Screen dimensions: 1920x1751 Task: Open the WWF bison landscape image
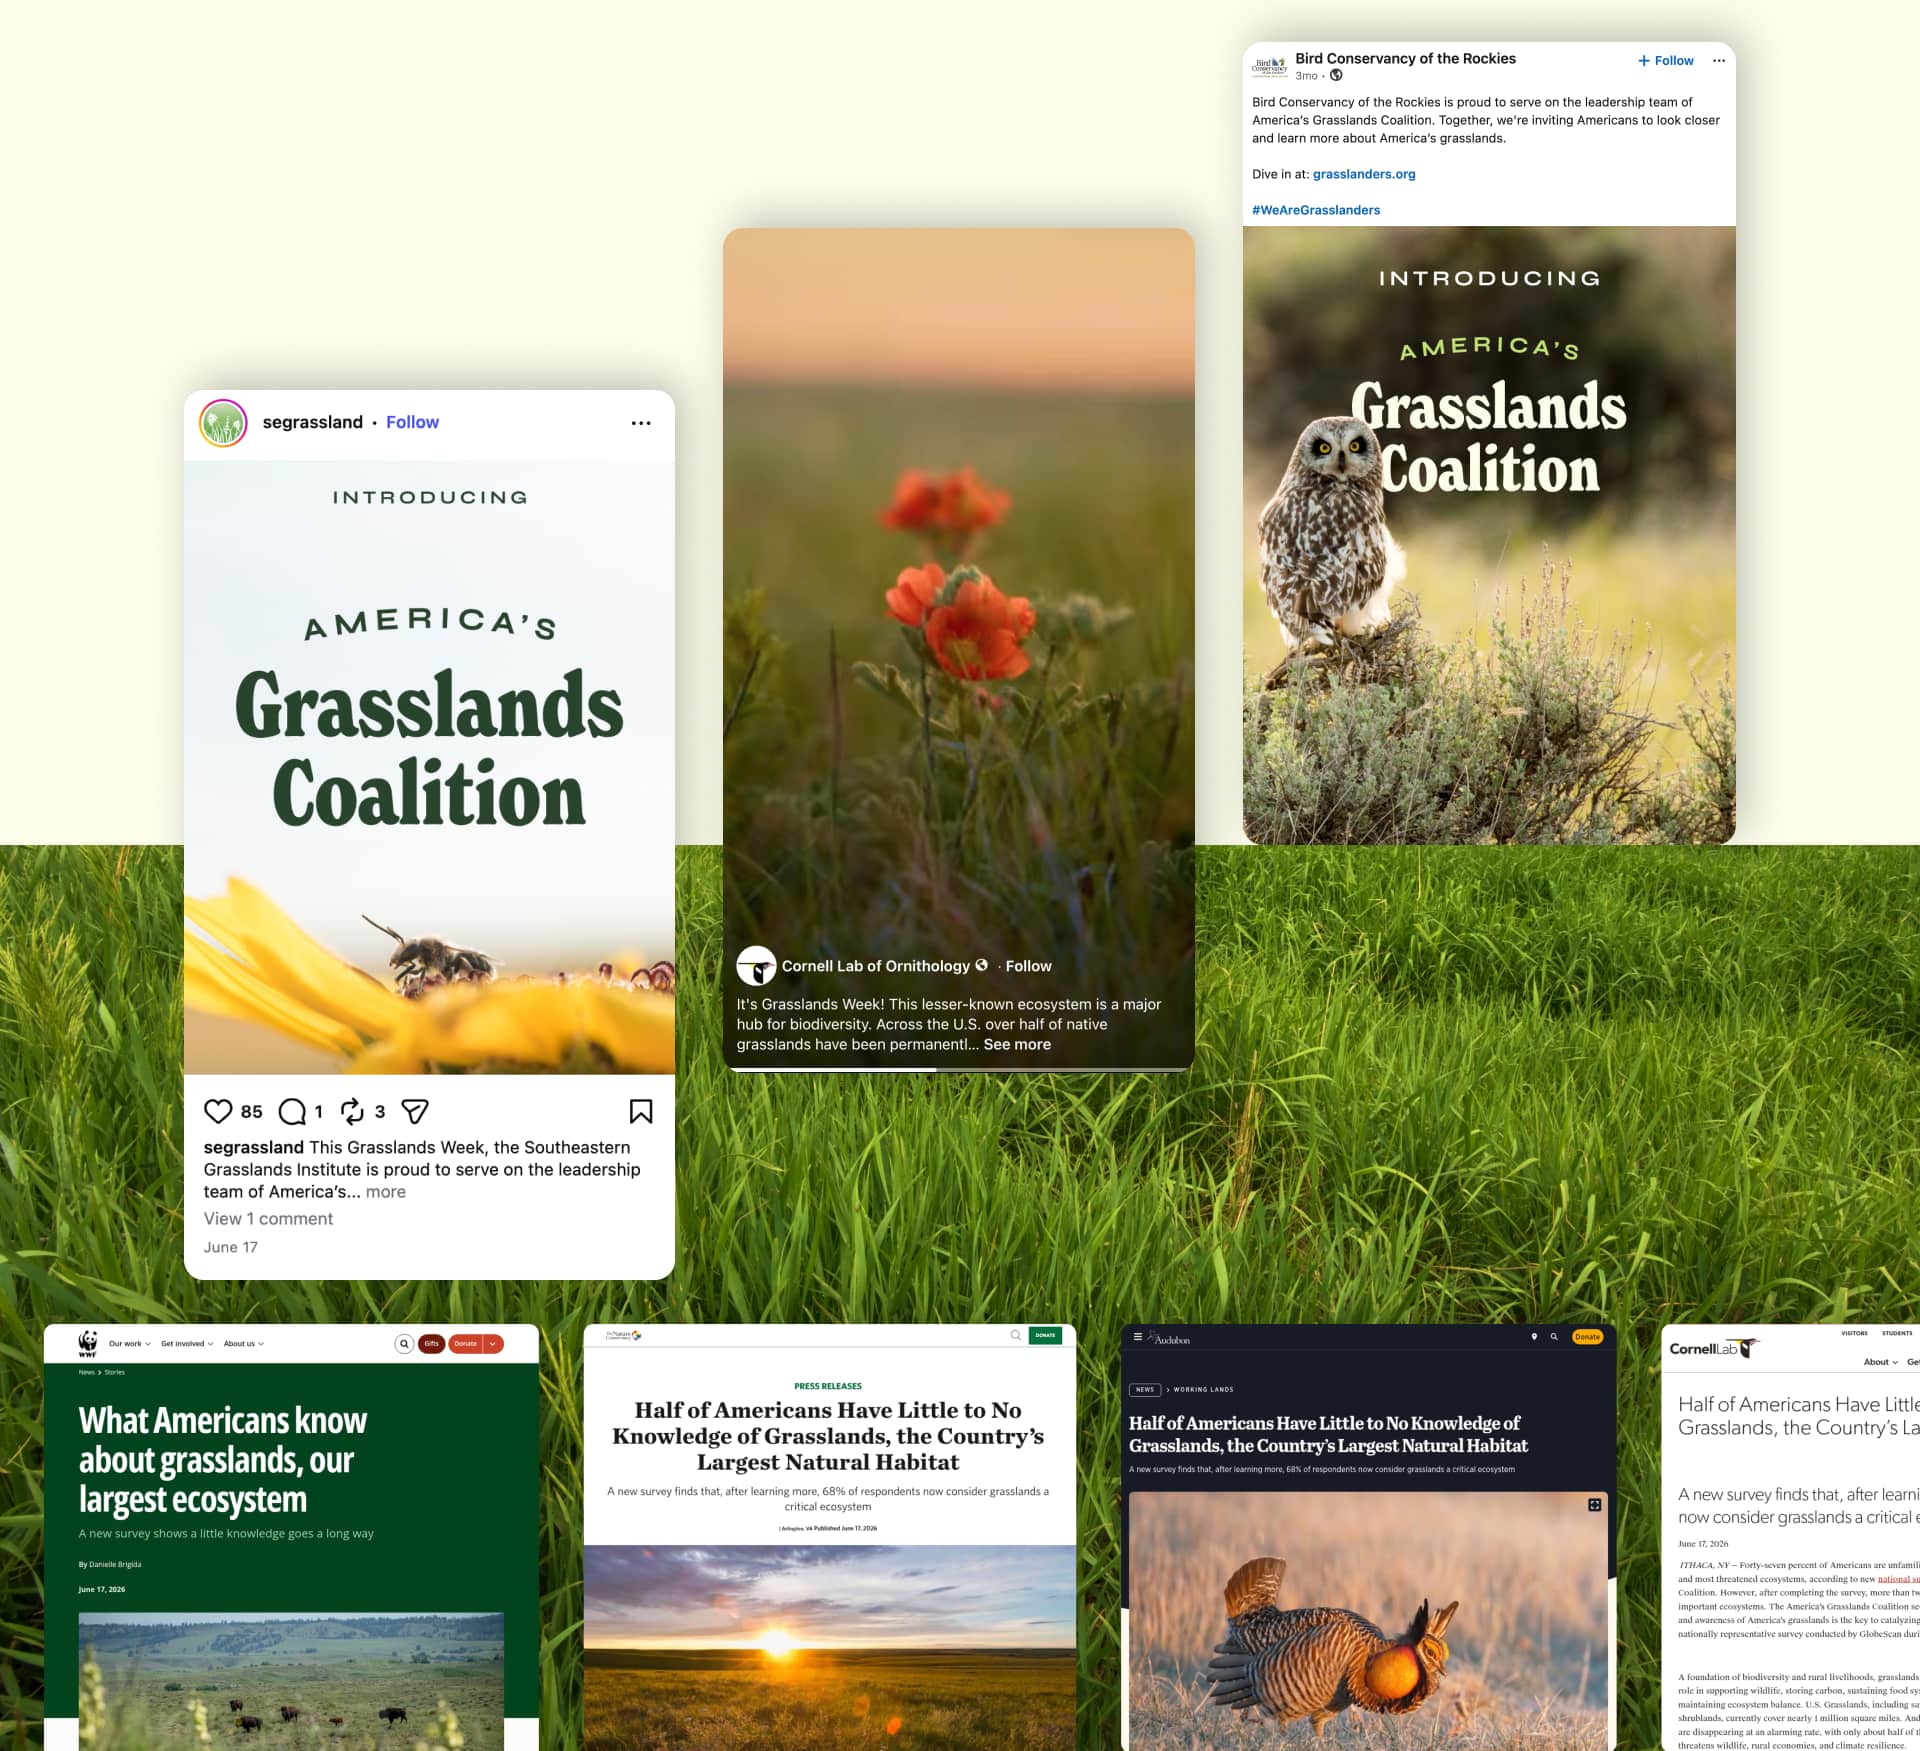pos(291,1681)
